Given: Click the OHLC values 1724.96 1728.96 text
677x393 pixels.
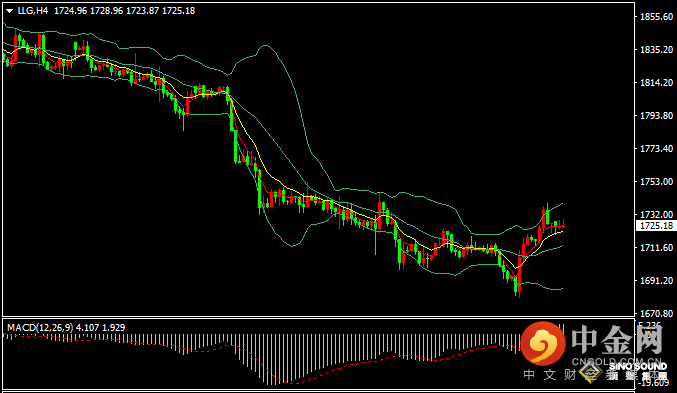Looking at the screenshot, I should (x=89, y=11).
